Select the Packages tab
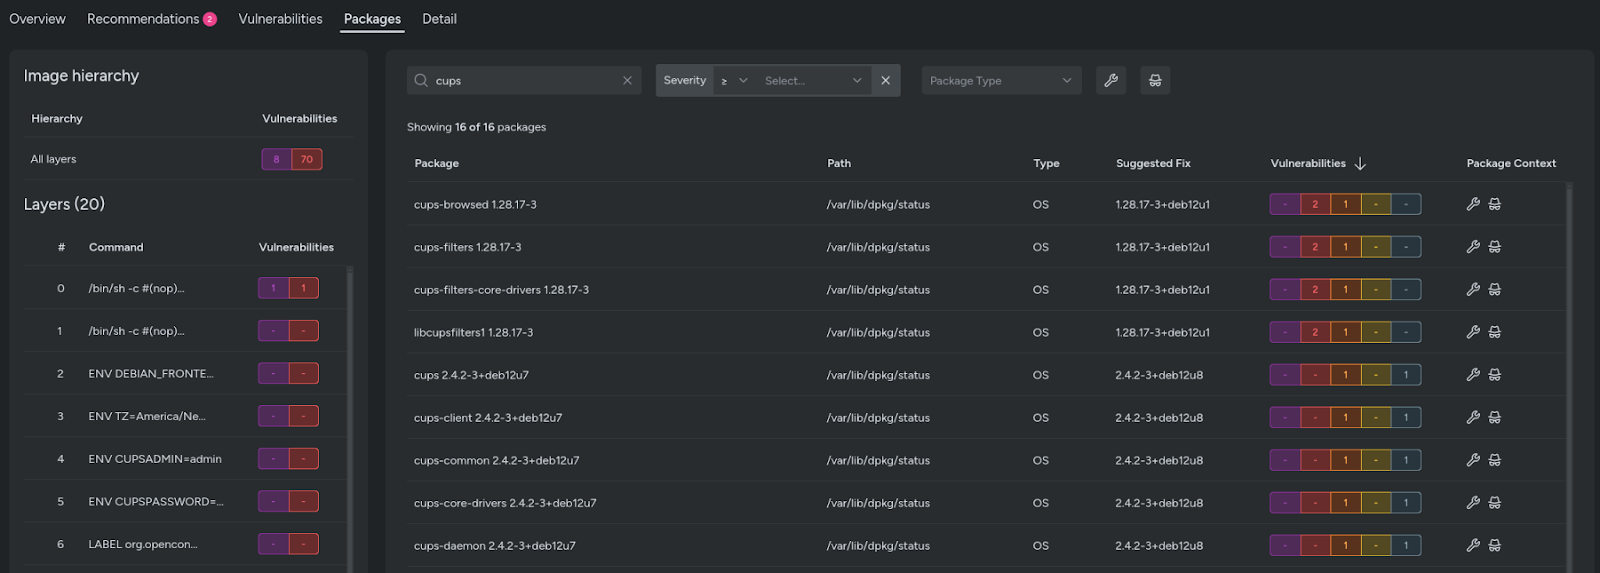The width and height of the screenshot is (1600, 573). click(x=372, y=19)
